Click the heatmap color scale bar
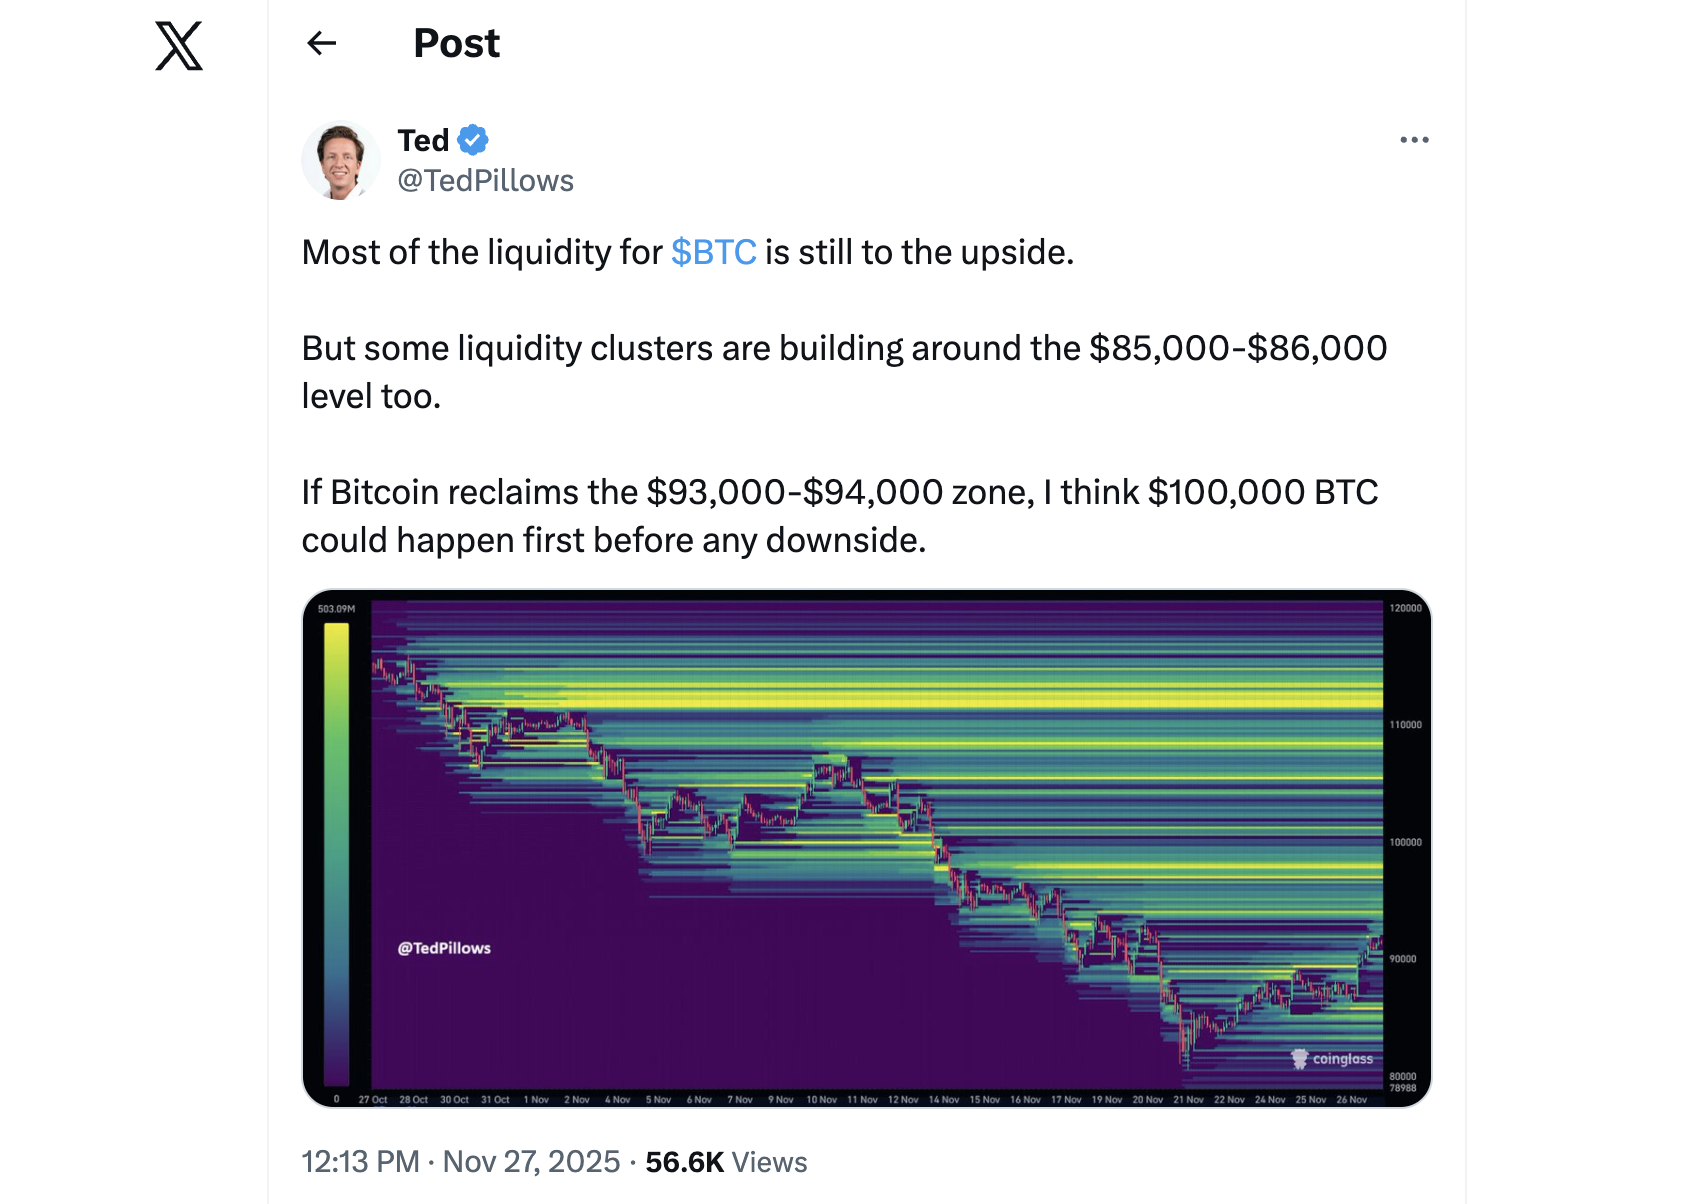Viewport: 1698px width, 1204px height. pos(336,850)
